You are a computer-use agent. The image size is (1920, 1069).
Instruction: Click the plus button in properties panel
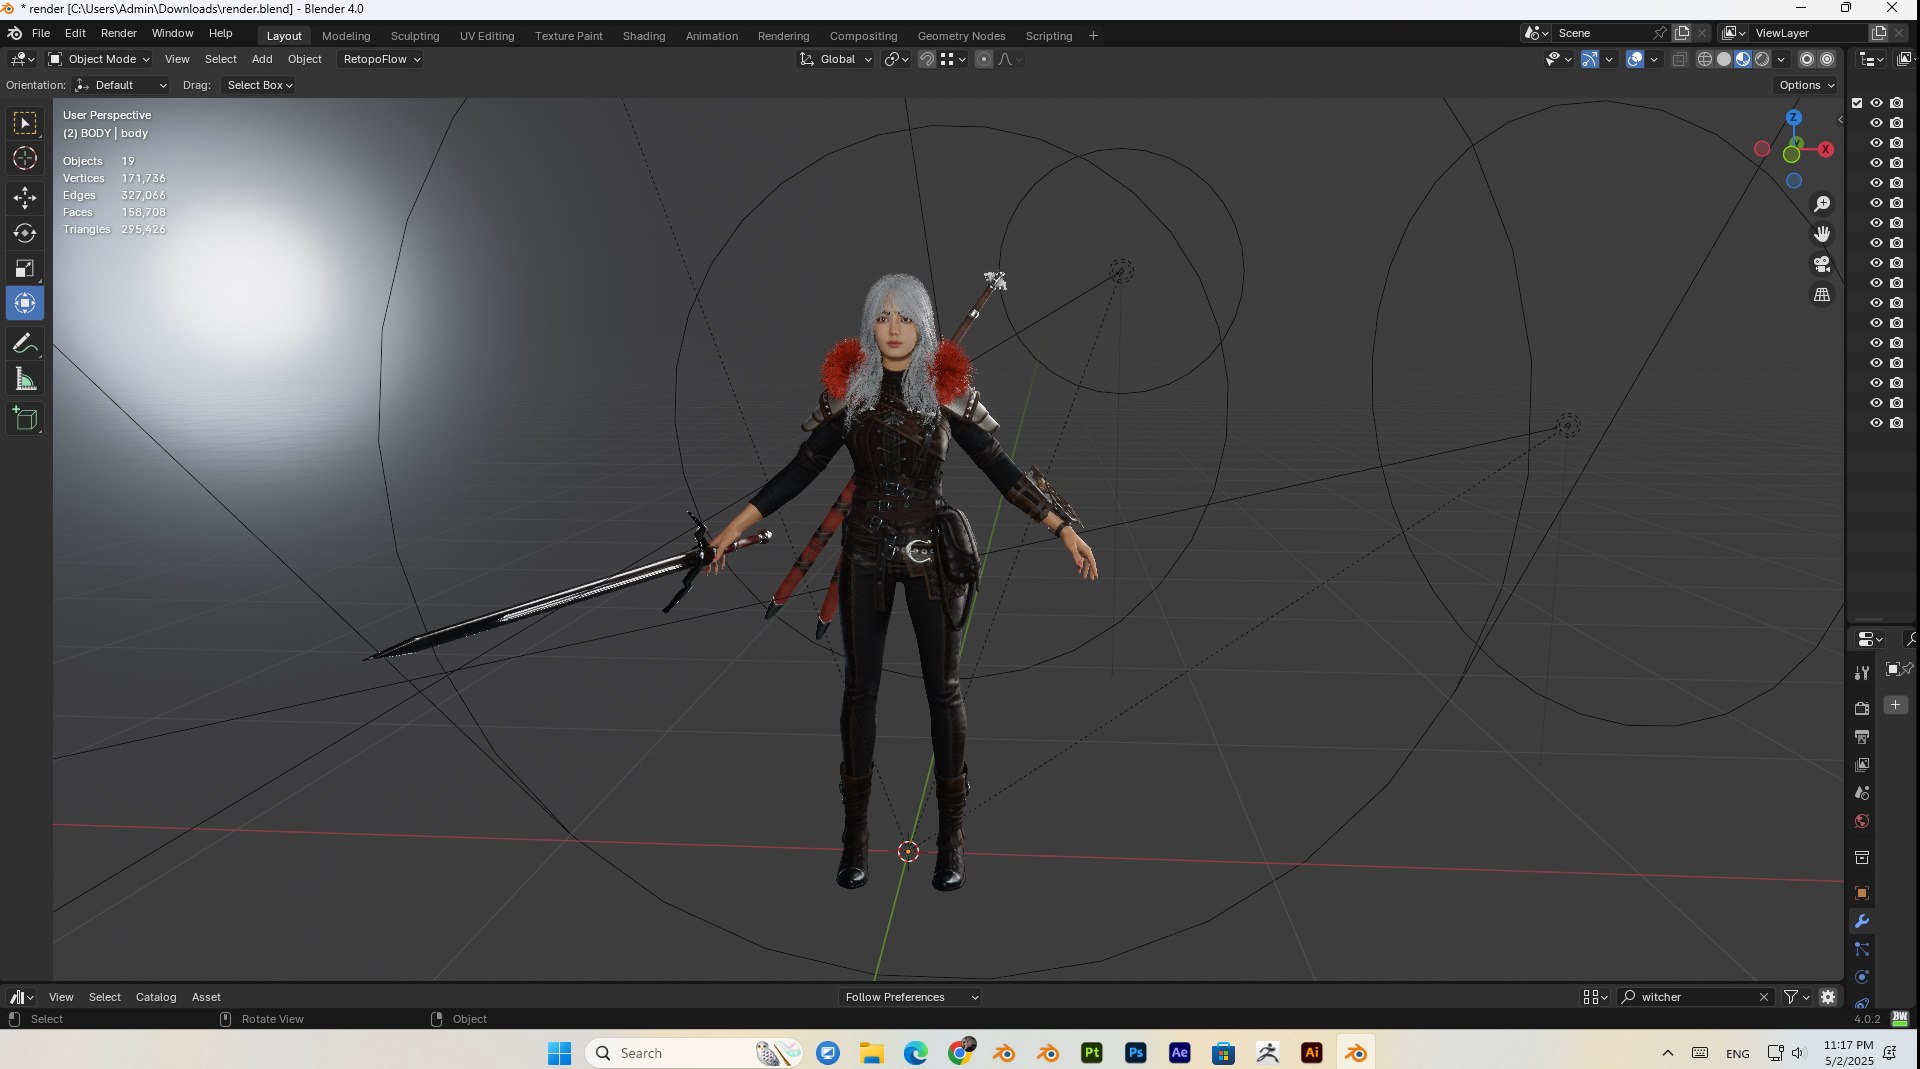[1895, 705]
